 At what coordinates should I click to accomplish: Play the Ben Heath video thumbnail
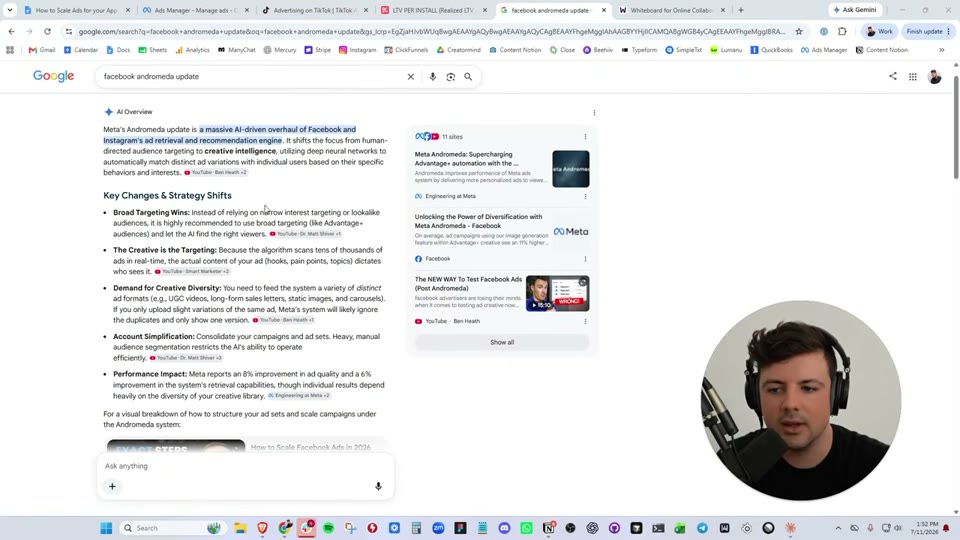(x=557, y=293)
